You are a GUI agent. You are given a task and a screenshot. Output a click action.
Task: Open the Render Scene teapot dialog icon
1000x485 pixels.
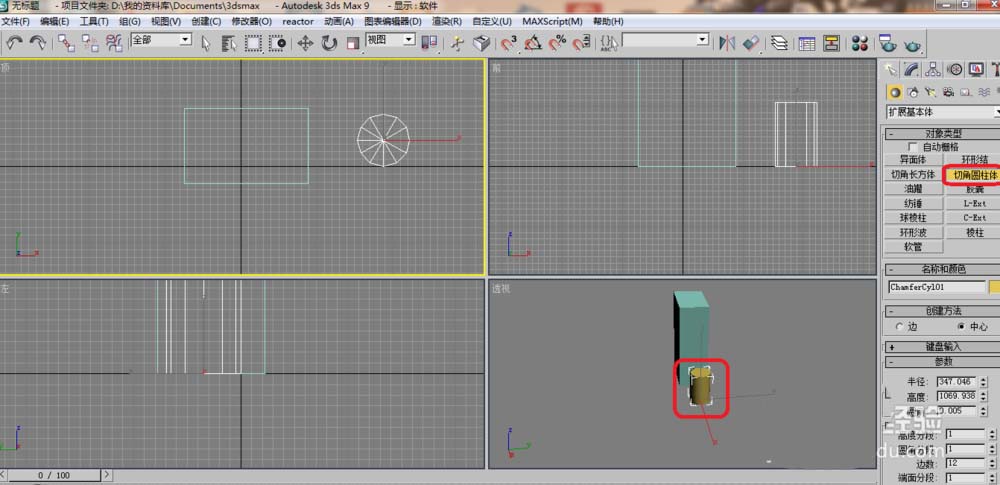[x=887, y=43]
